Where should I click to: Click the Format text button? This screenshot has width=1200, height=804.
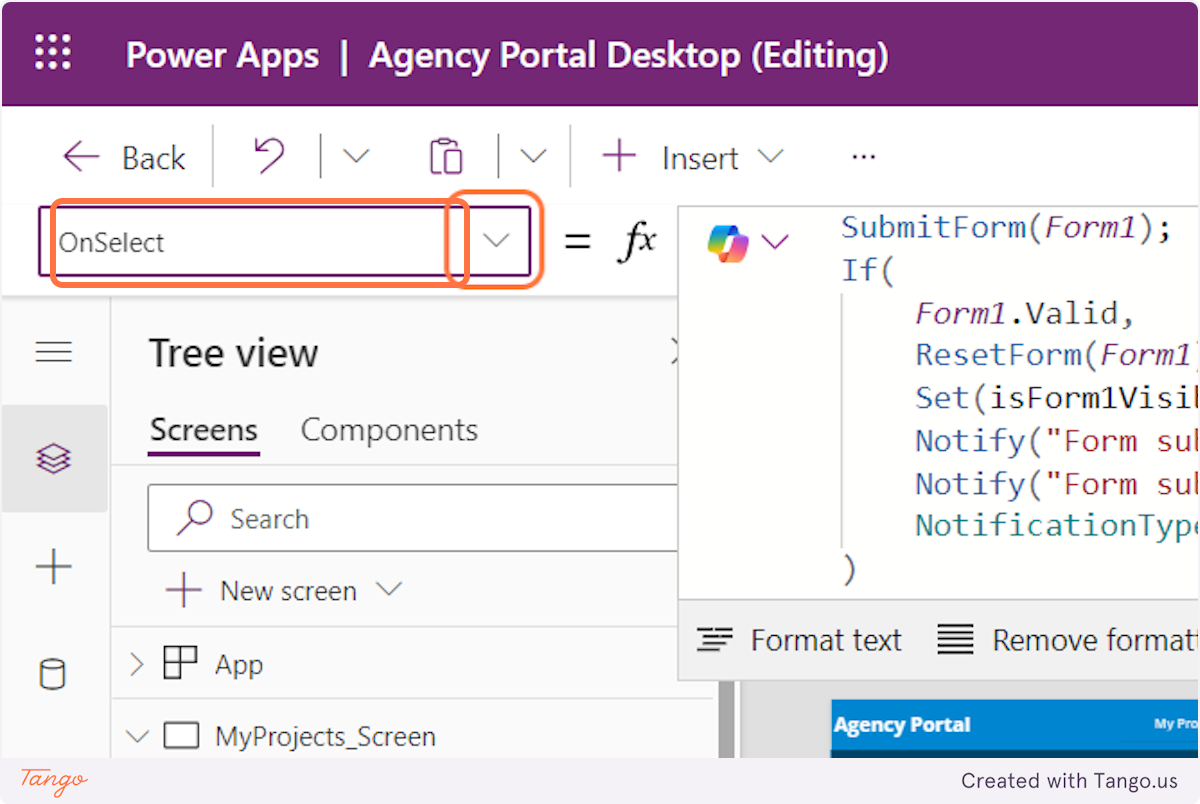[x=800, y=640]
